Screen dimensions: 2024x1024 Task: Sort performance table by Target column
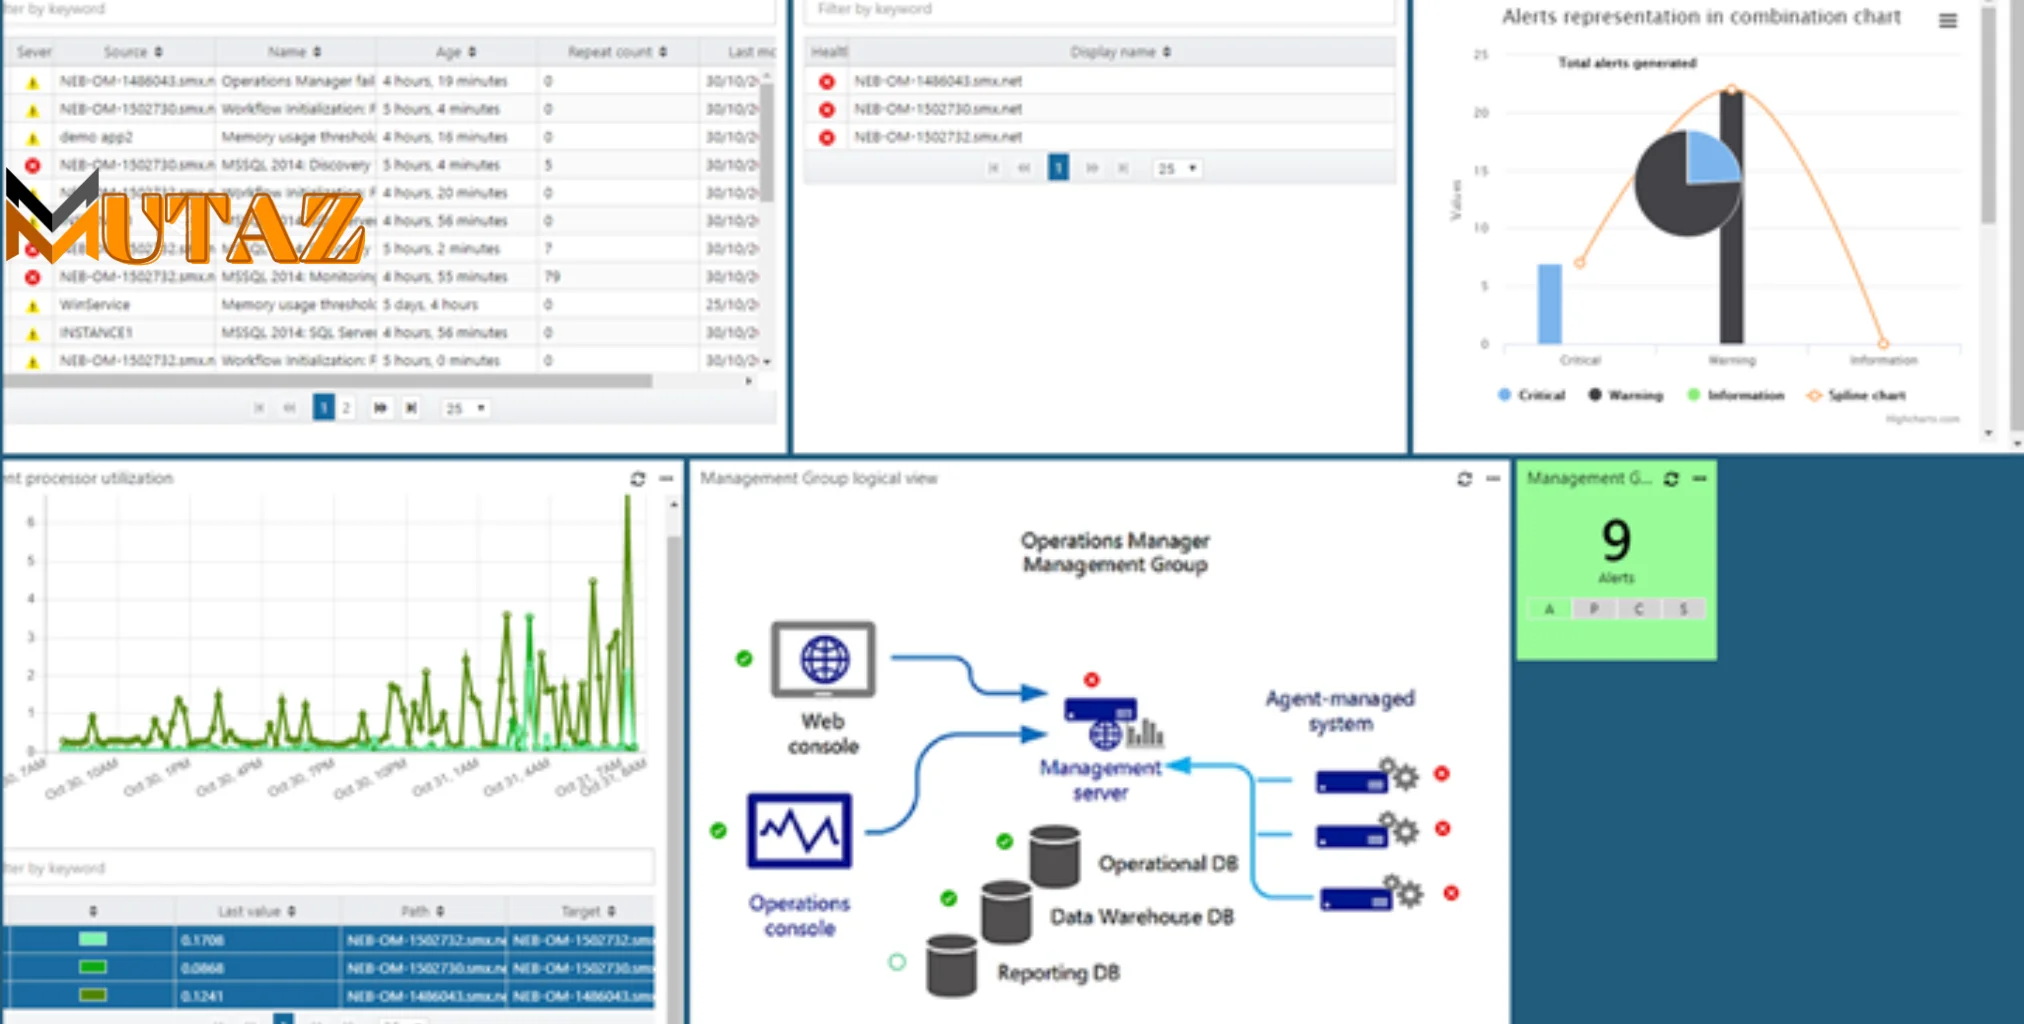coord(588,911)
